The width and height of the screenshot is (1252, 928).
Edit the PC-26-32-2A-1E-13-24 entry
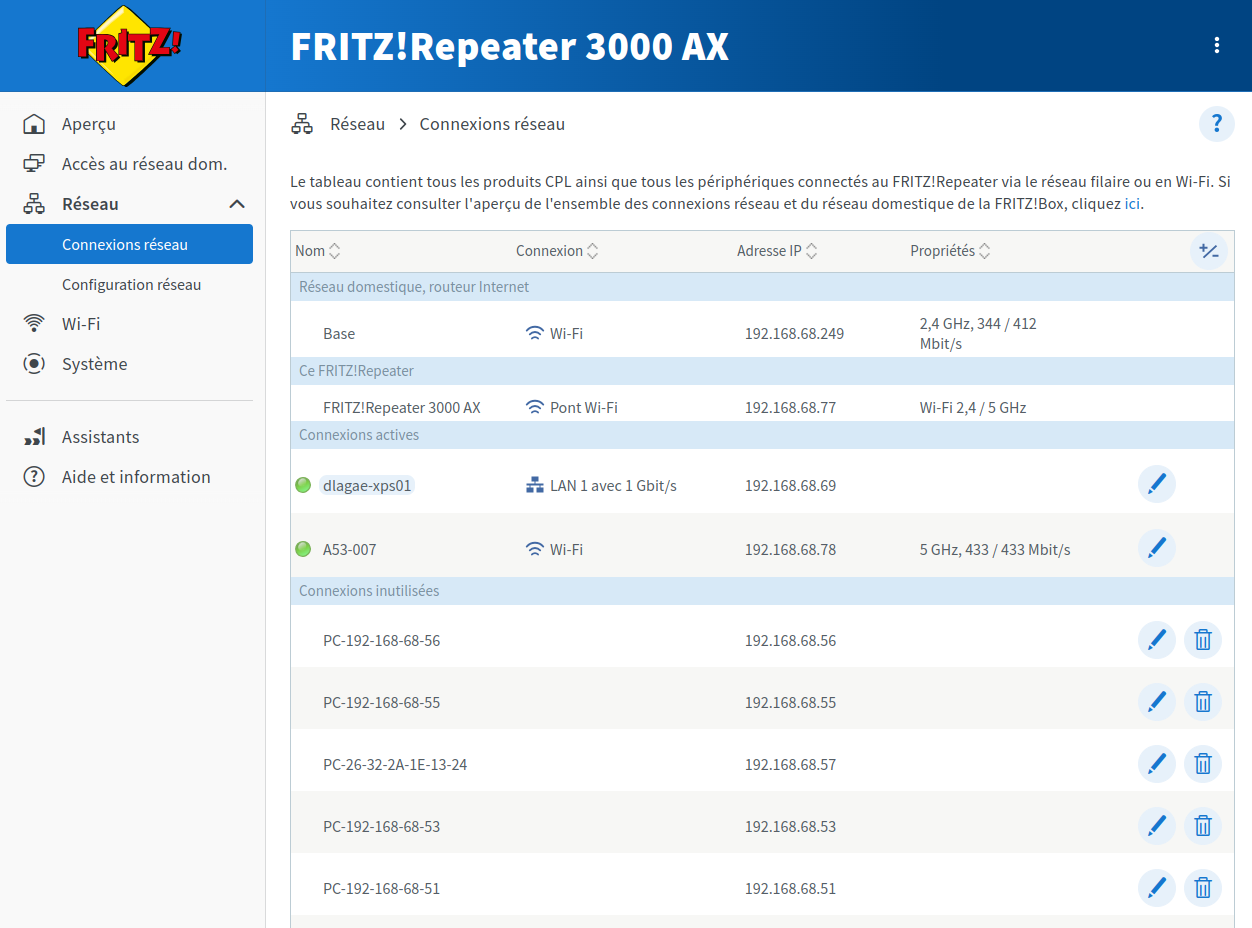(x=1157, y=764)
